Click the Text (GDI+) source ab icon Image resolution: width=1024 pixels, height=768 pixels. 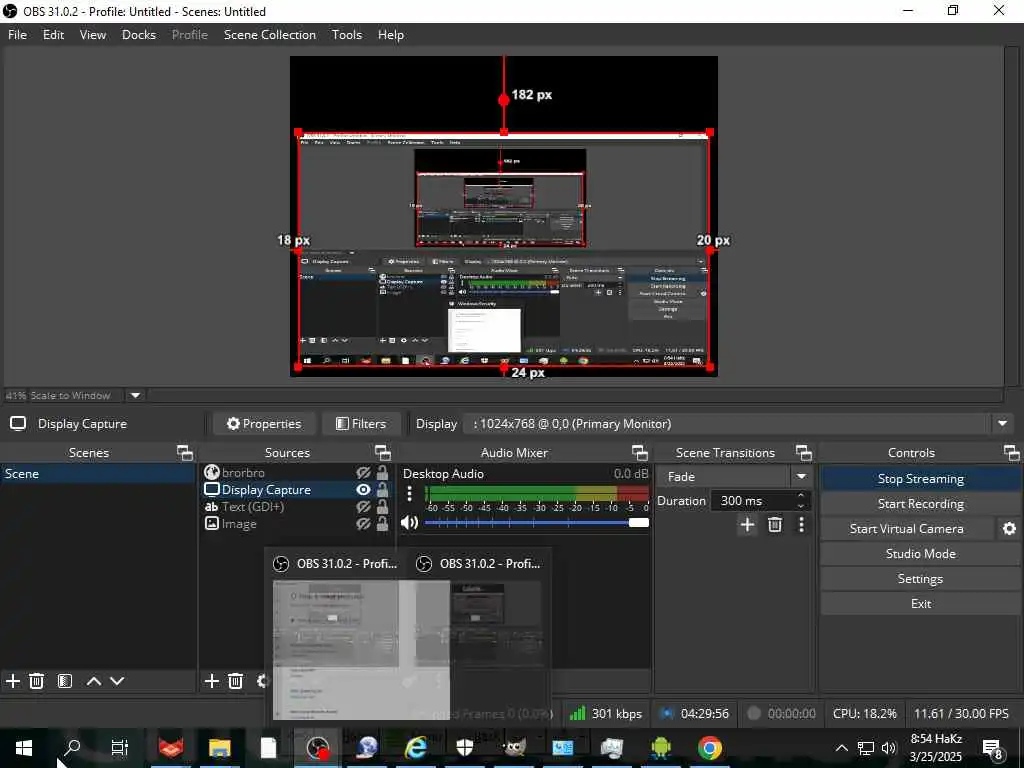pyautogui.click(x=212, y=507)
